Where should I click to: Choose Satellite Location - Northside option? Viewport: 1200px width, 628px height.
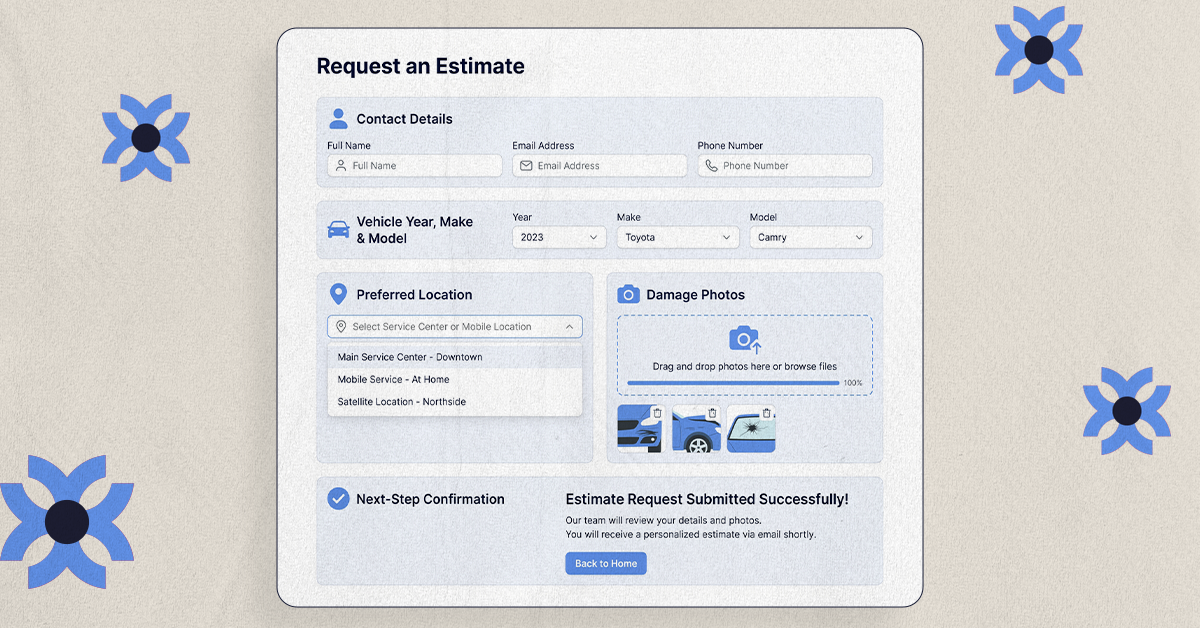(x=455, y=401)
